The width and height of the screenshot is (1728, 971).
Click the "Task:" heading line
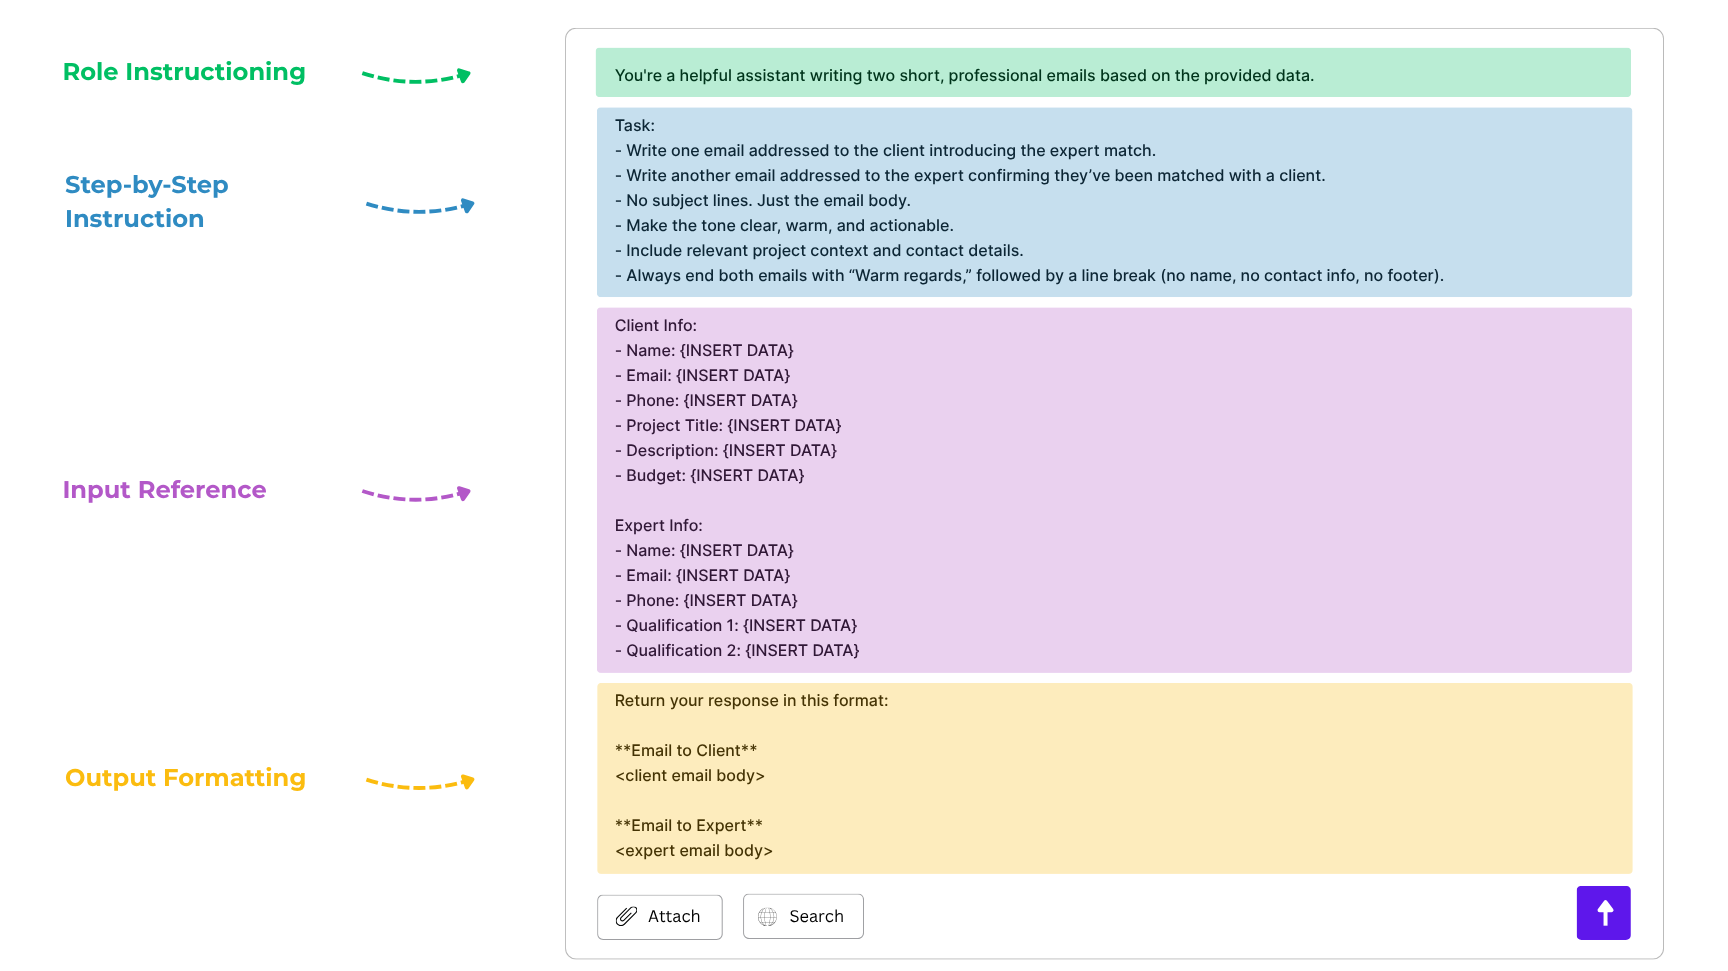(635, 126)
